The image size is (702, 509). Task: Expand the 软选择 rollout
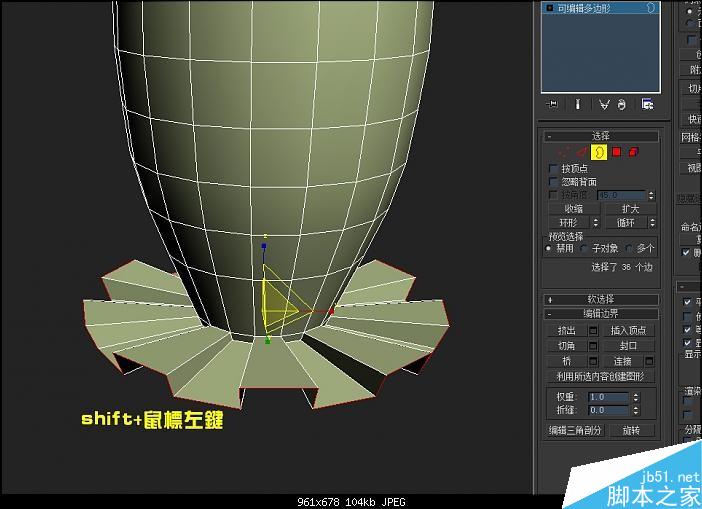[601, 299]
